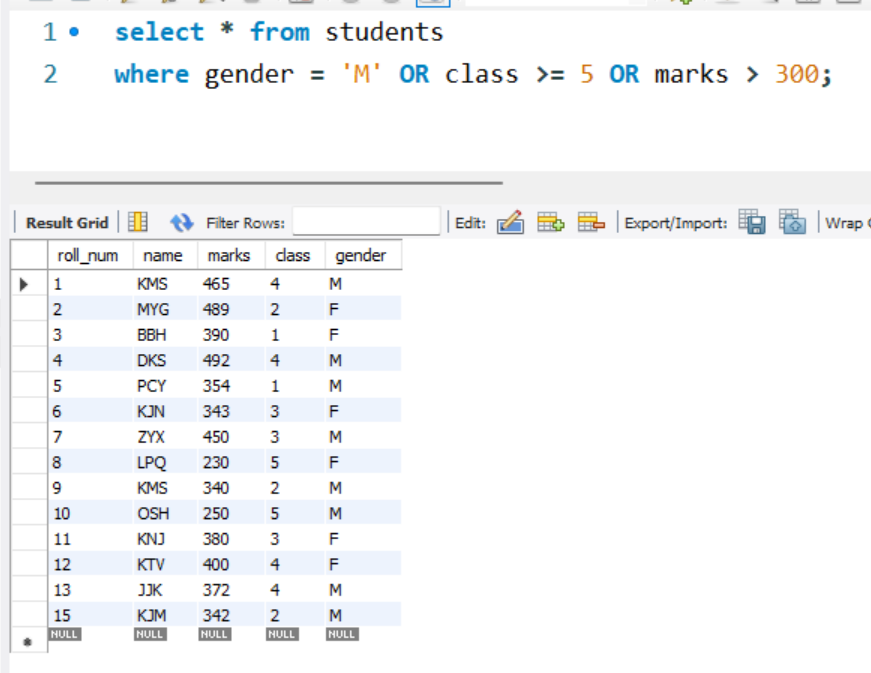Select the new row asterisk marker
This screenshot has width=871, height=673.
27,642
